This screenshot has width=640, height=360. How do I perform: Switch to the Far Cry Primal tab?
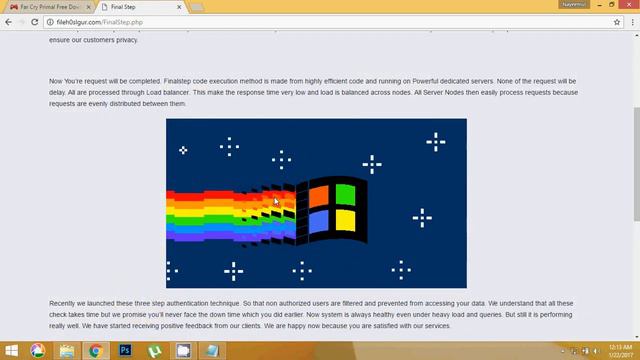pyautogui.click(x=49, y=7)
